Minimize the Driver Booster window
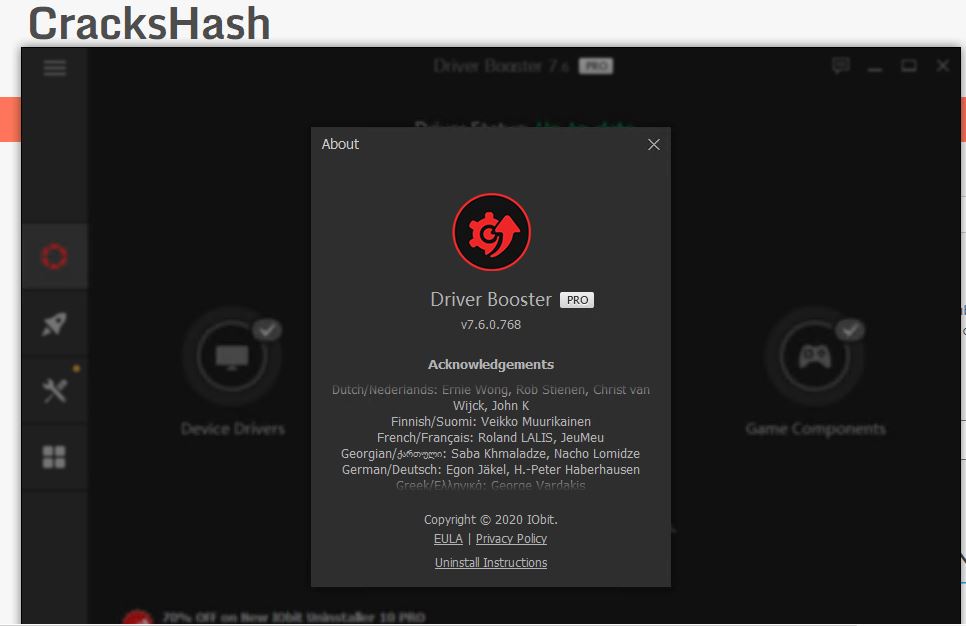The image size is (966, 626). point(875,67)
